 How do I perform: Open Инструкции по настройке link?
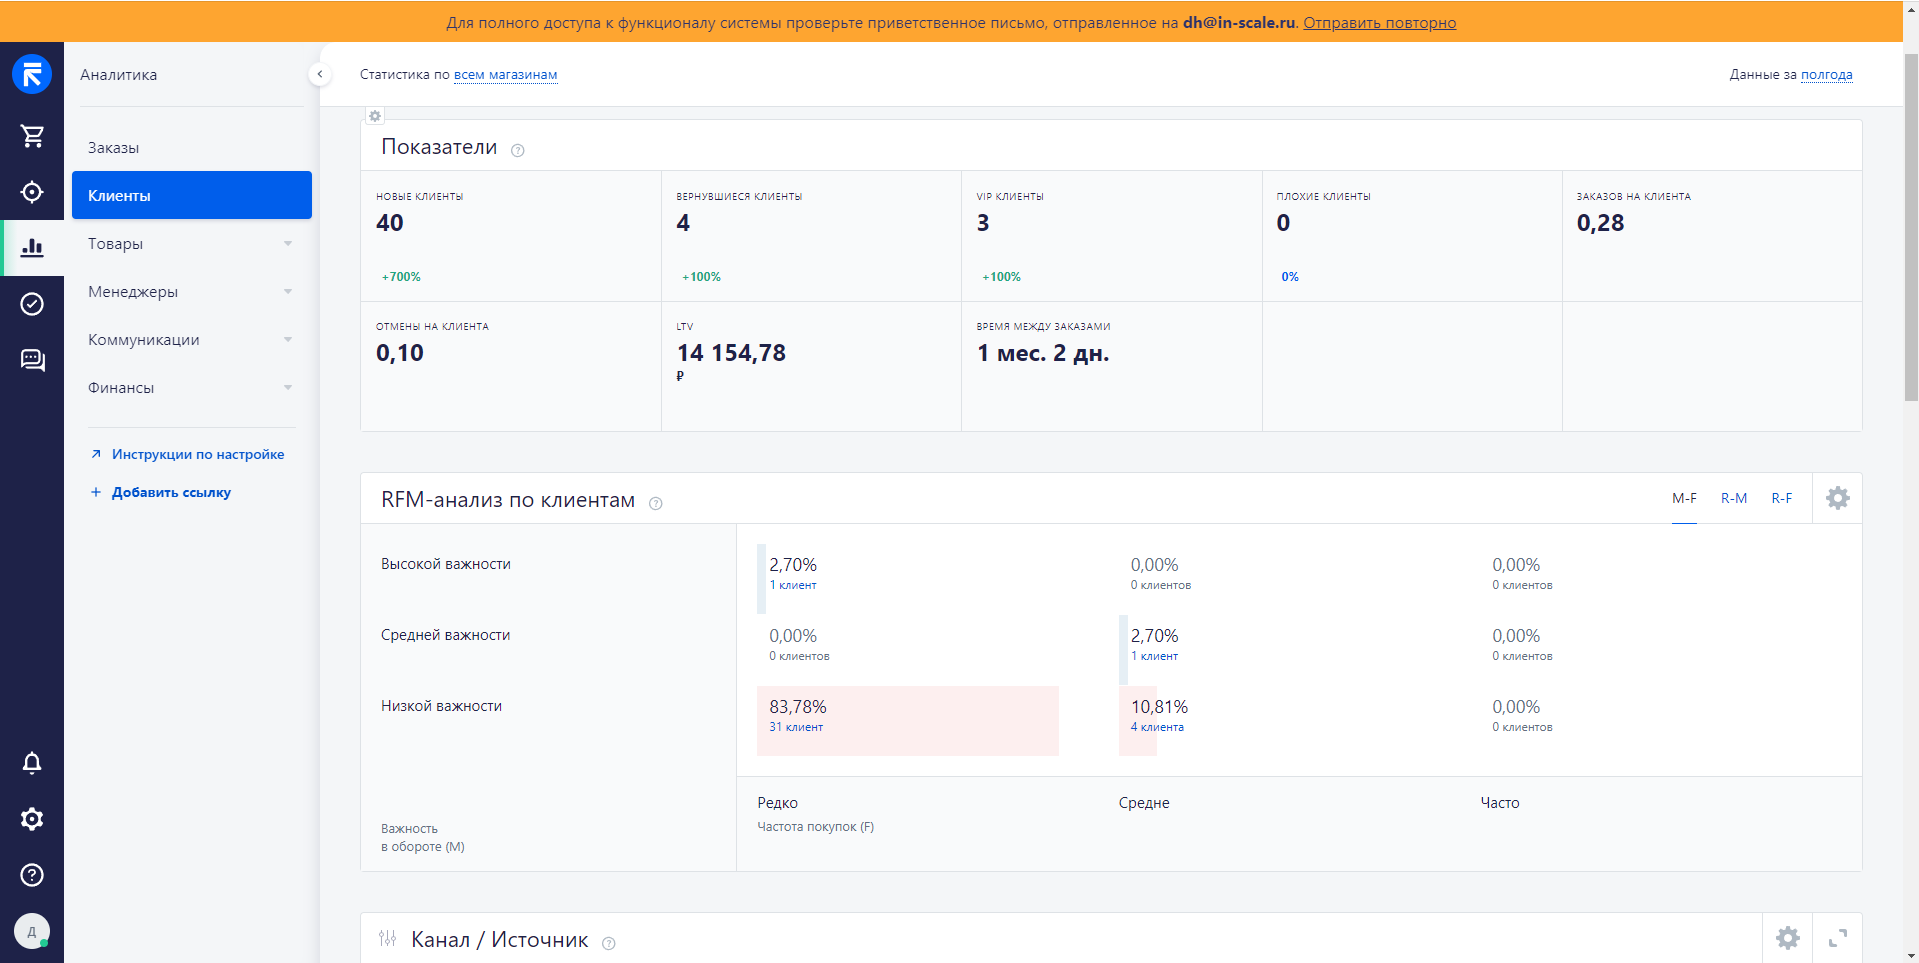coord(198,454)
